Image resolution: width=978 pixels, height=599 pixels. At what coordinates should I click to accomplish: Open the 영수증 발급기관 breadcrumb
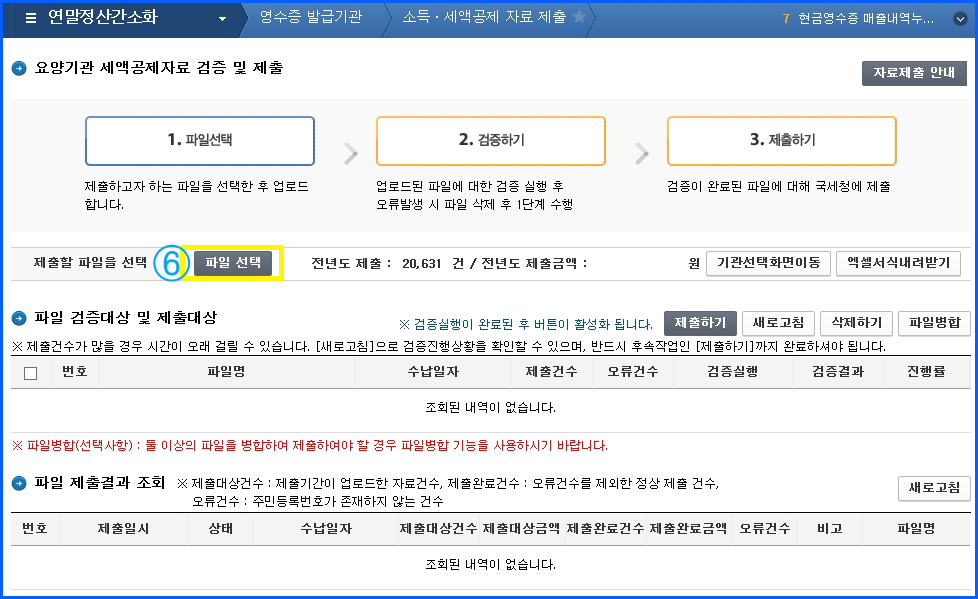(311, 17)
